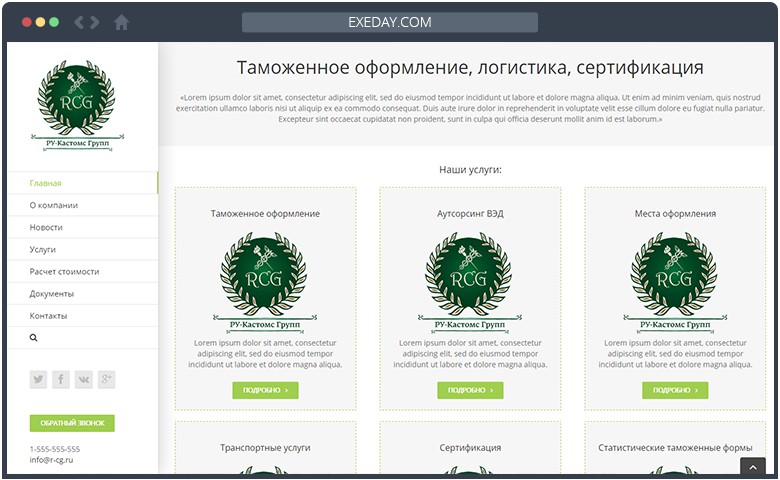780x480 pixels.
Task: Click the phone number 1-555-555-555
Action: pyautogui.click(x=55, y=449)
